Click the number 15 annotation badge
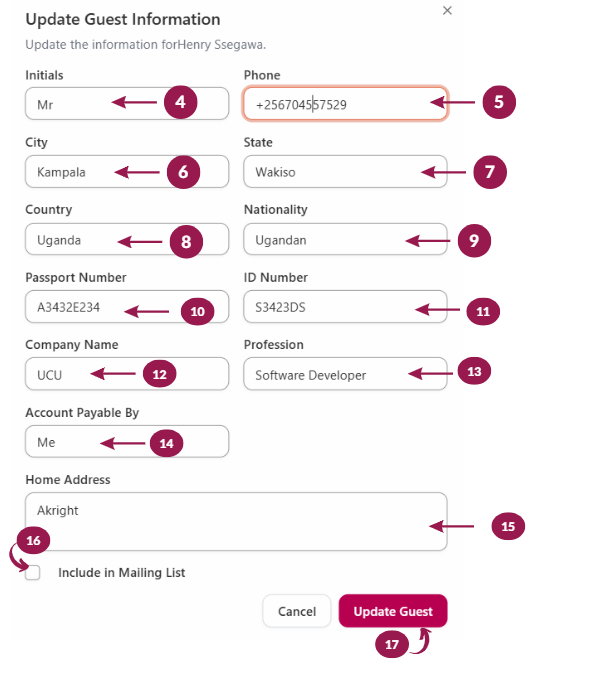Image resolution: width=606 pixels, height=686 pixels. click(x=508, y=526)
